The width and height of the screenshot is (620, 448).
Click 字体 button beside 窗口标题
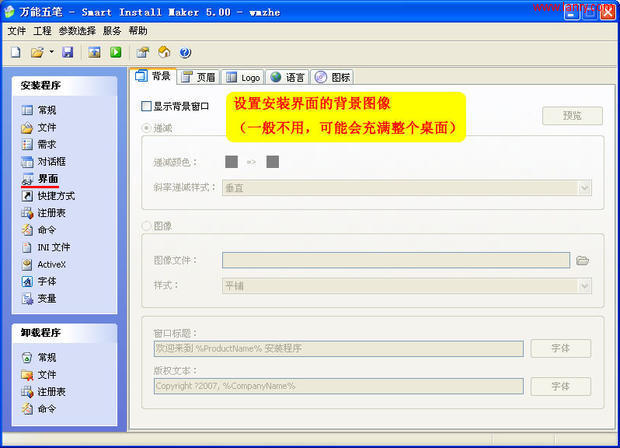(x=561, y=348)
